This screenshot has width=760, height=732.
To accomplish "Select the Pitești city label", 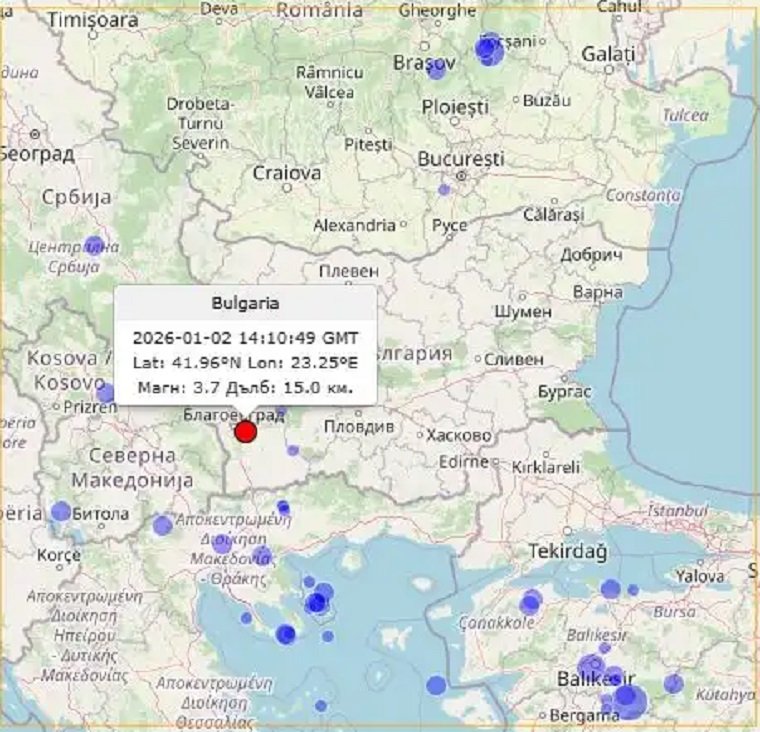I will (x=368, y=144).
